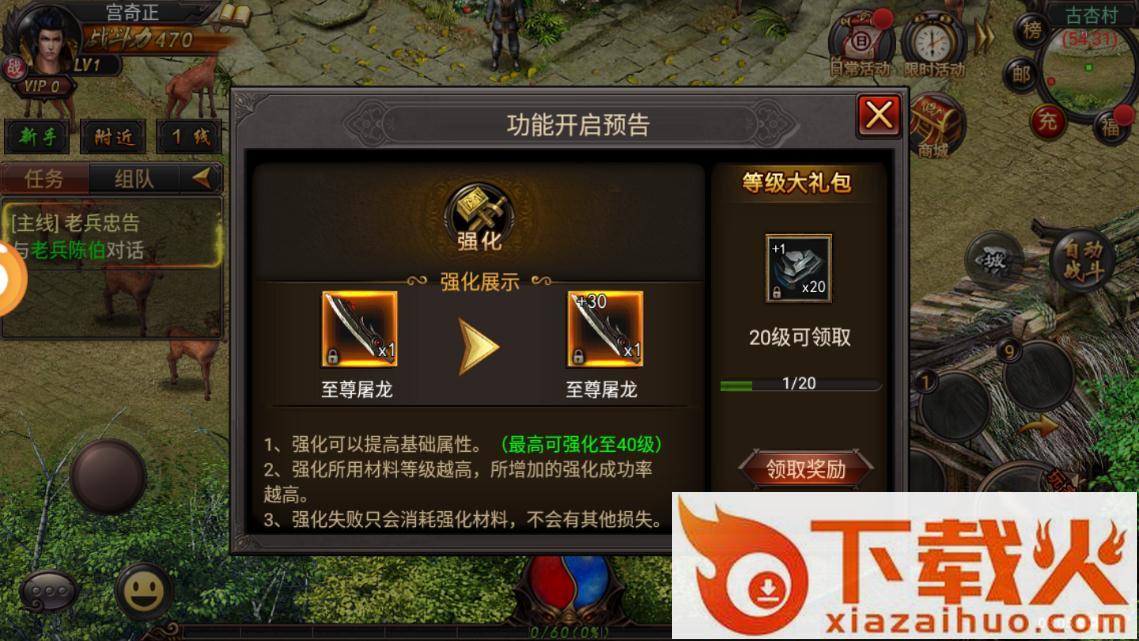This screenshot has height=641, width=1139.
Task: Toggle 自动战斗 auto battle mode
Action: [x=1082, y=260]
